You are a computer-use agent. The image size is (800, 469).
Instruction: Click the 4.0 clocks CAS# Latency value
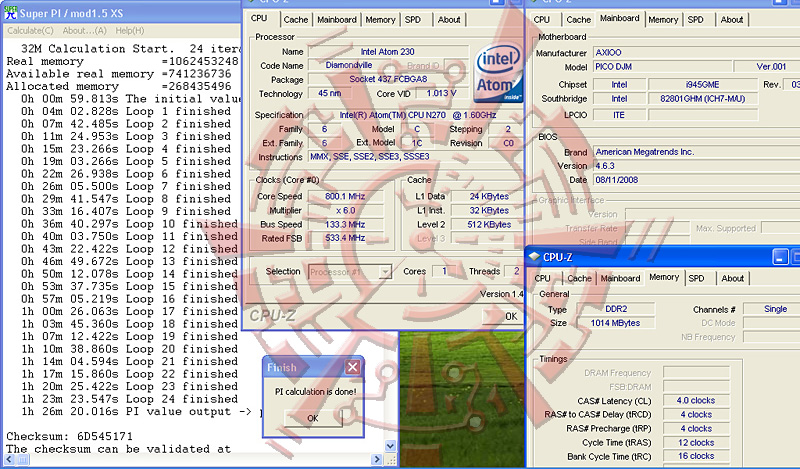click(x=696, y=401)
